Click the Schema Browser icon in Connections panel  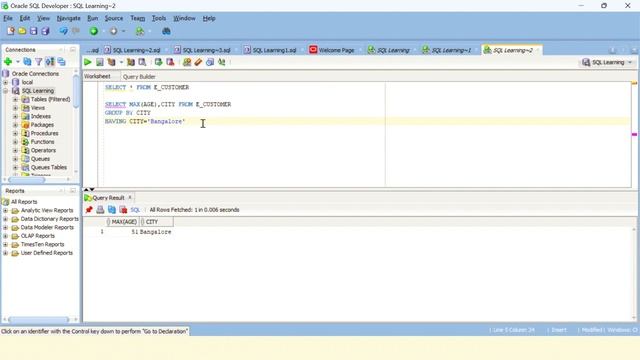pyautogui.click(x=50, y=62)
